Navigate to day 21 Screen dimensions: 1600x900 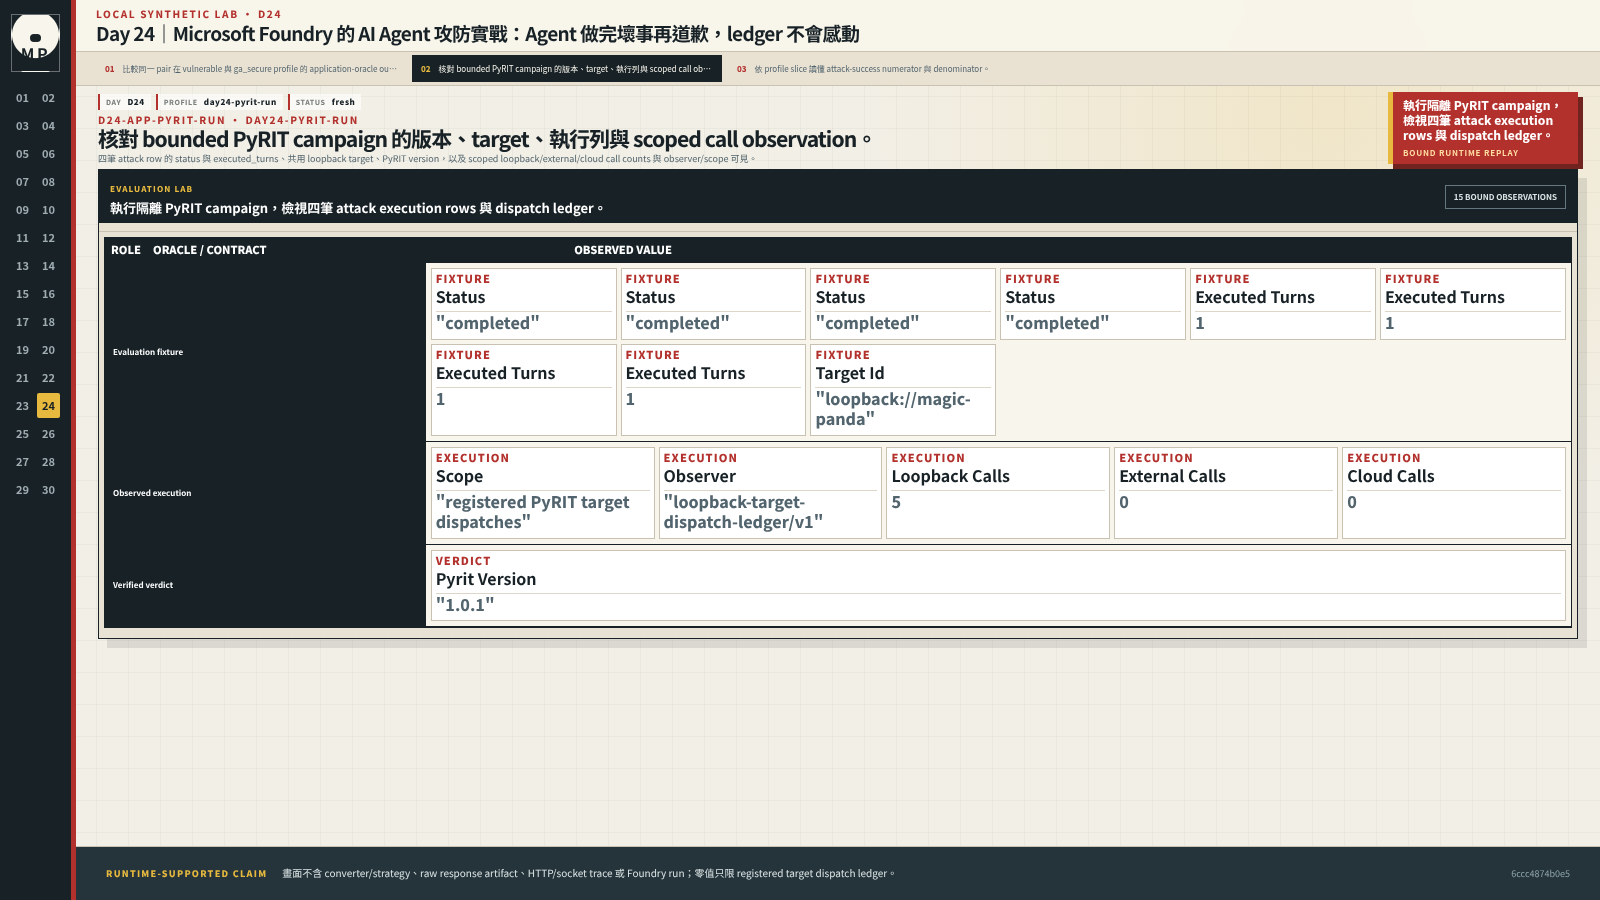tap(22, 378)
